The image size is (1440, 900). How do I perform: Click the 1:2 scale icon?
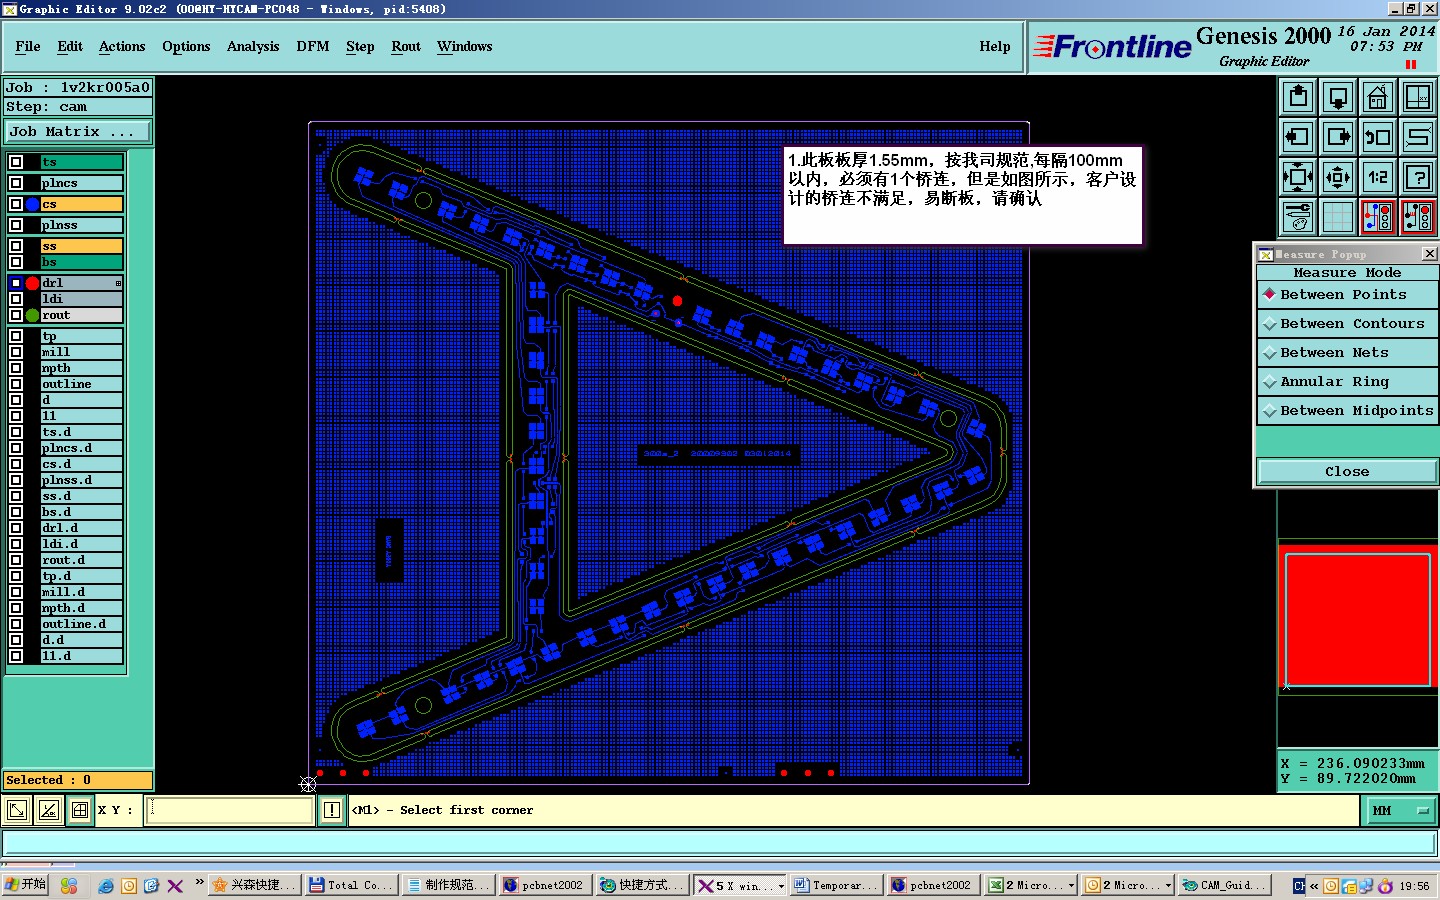(x=1378, y=177)
